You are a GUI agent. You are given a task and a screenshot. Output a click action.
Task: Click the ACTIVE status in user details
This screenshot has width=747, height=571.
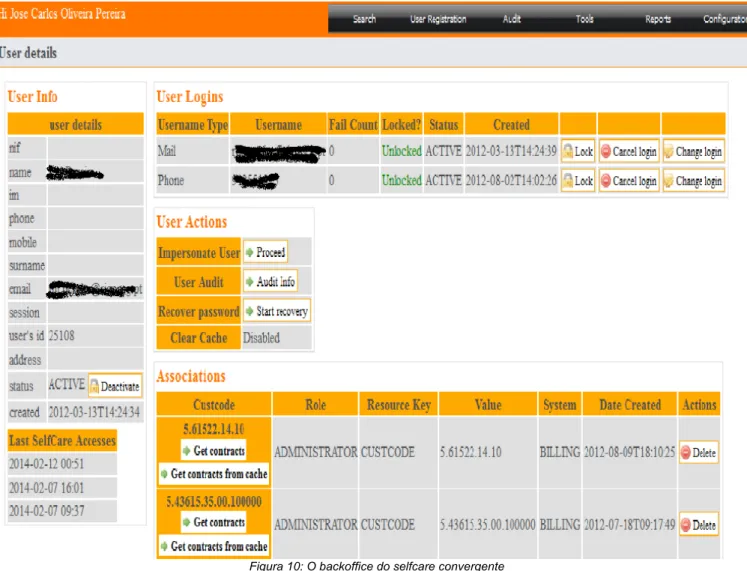(66, 384)
